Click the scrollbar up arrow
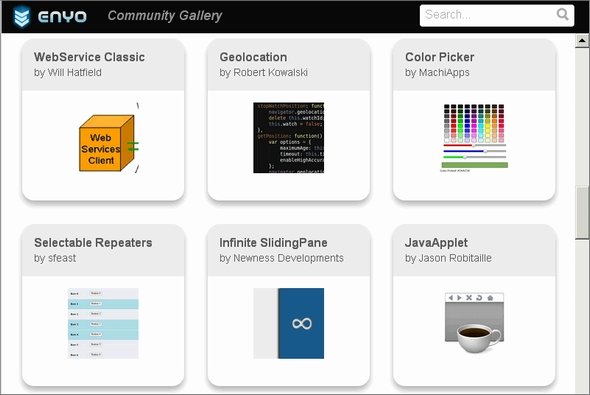Image resolution: width=590 pixels, height=395 pixels. click(x=582, y=40)
